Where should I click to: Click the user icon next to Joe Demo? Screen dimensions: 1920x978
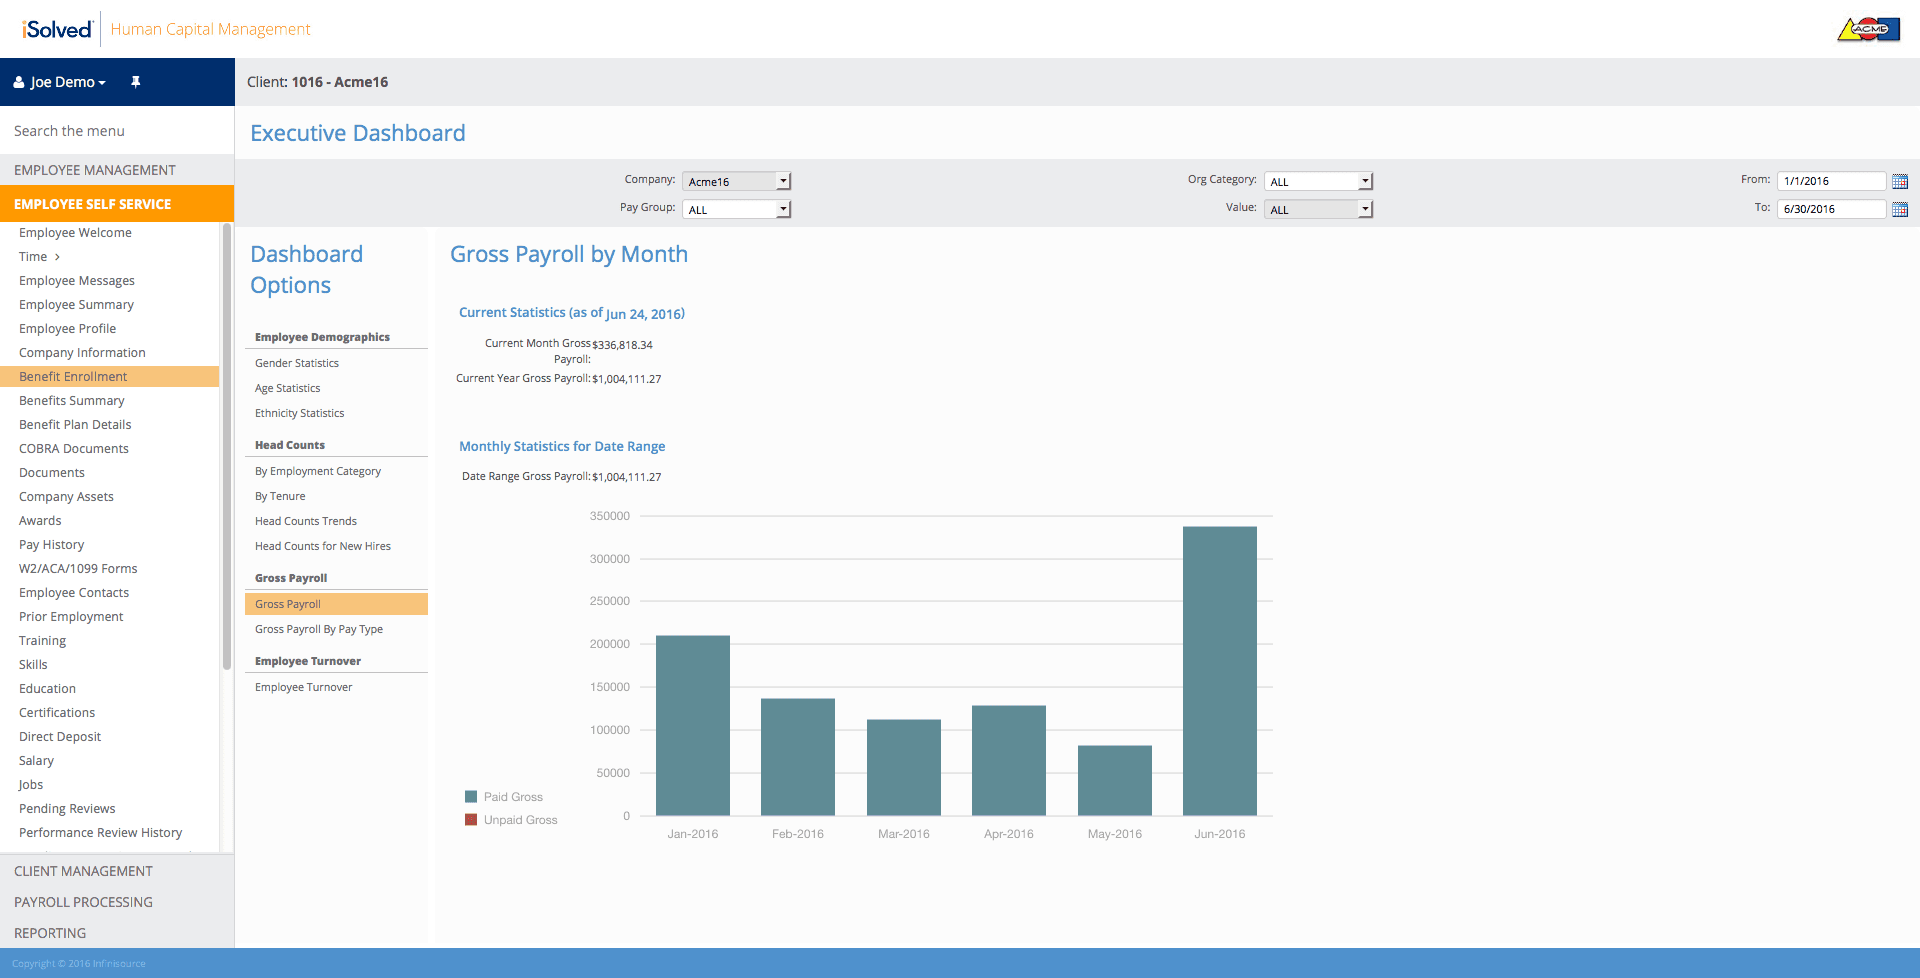[x=19, y=82]
